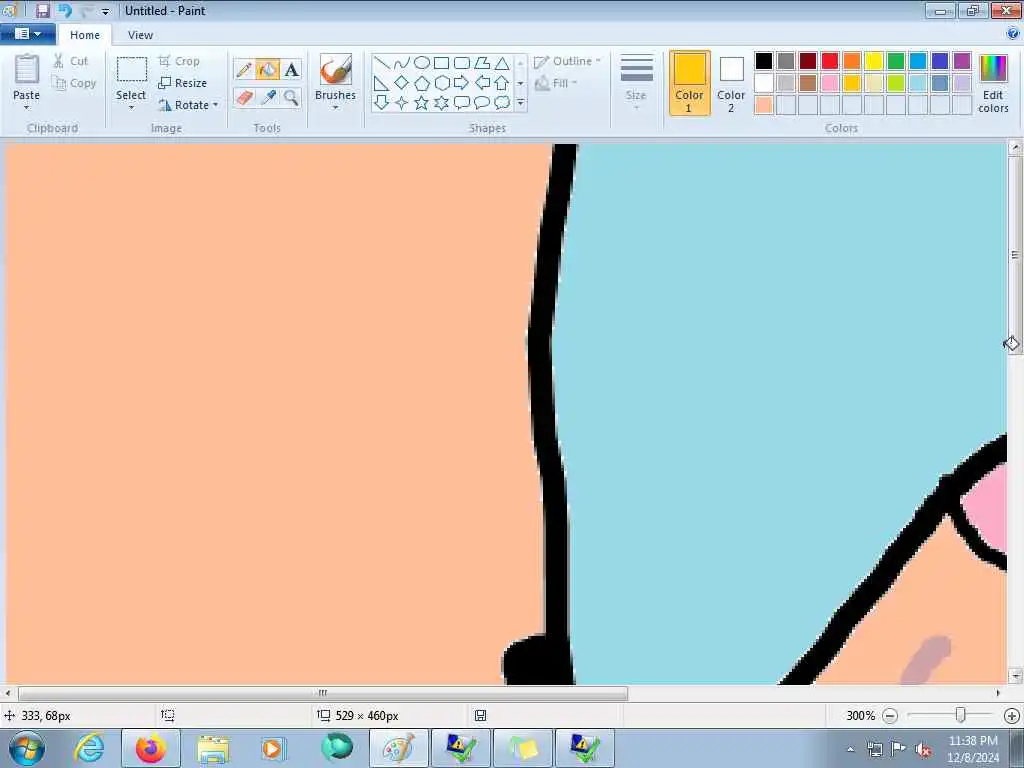Click the Save icon in title bar

pos(42,10)
